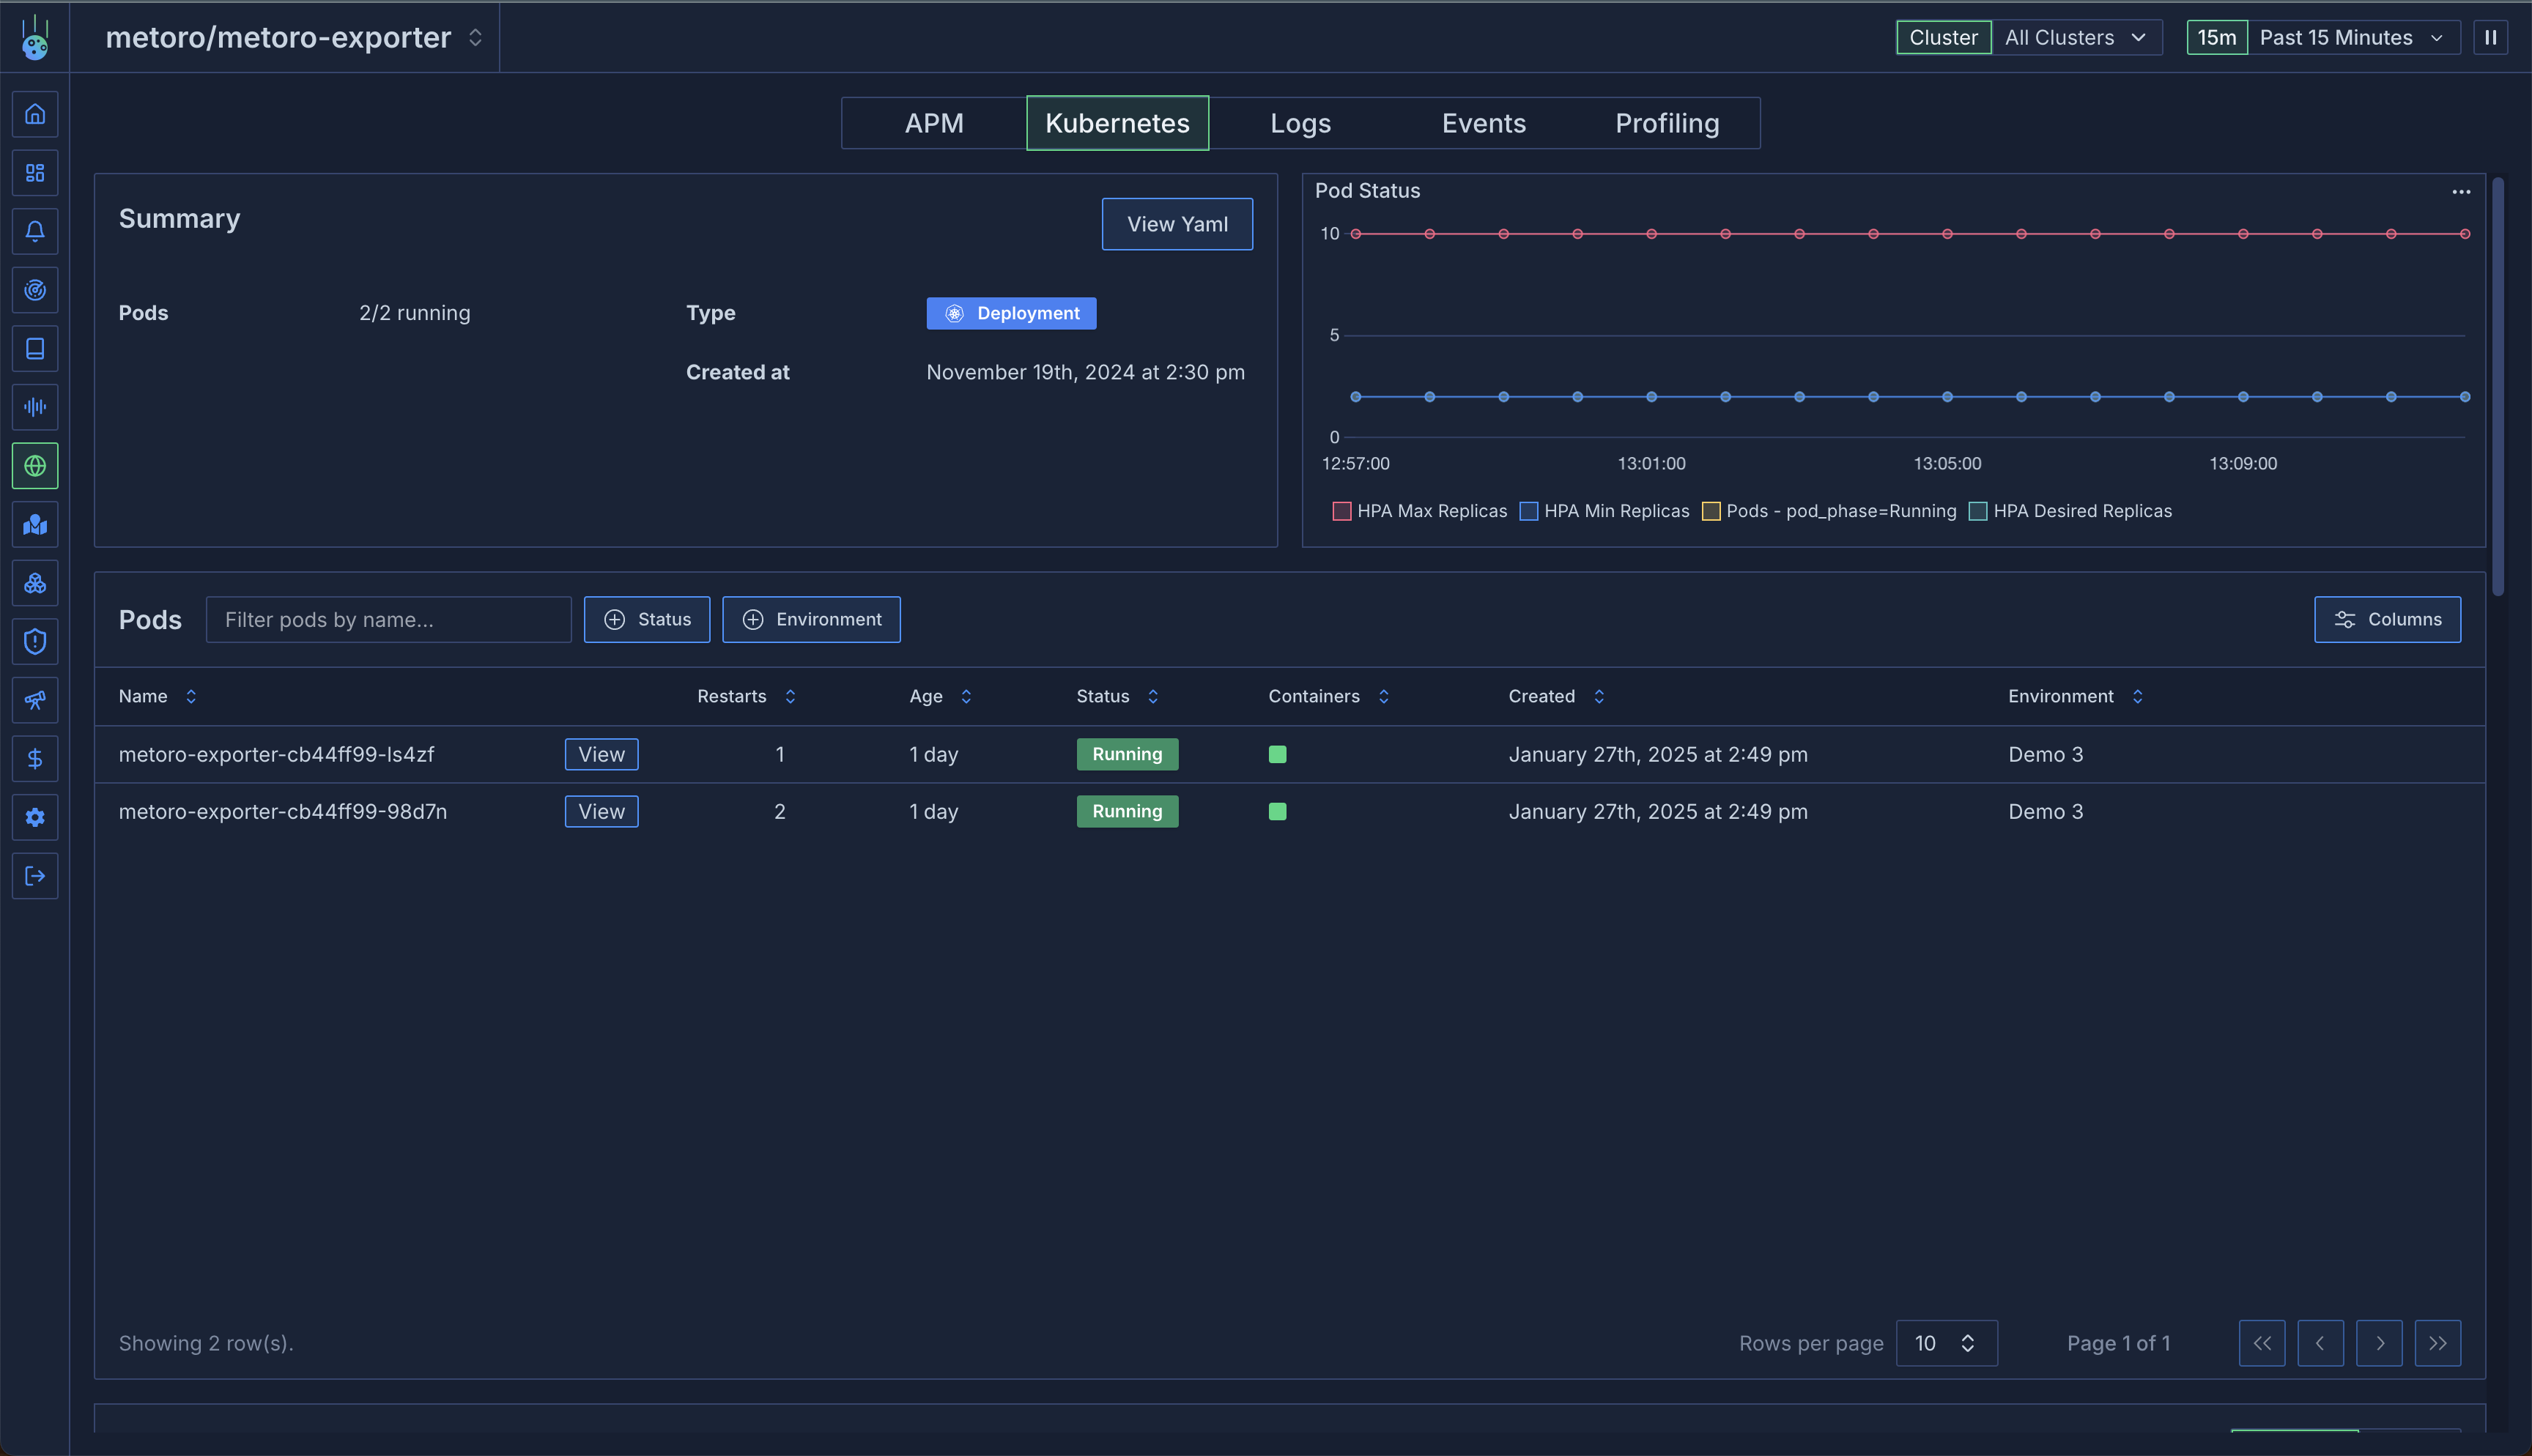Click the logout icon in sidebar
The image size is (2532, 1456).
tap(35, 876)
